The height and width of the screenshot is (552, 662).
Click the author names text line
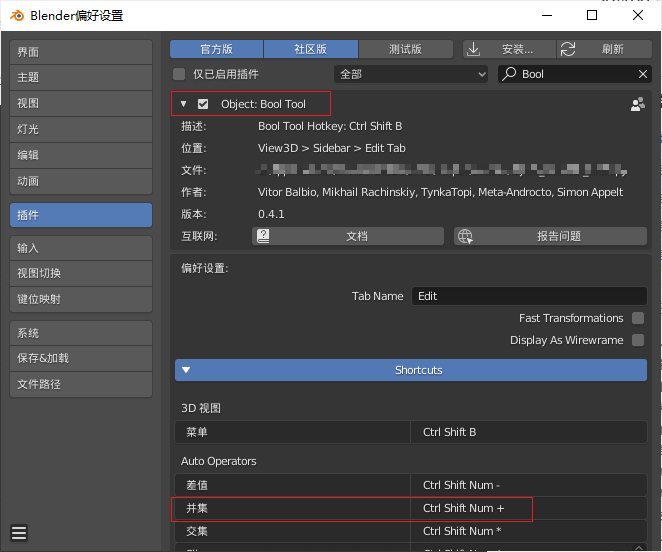click(x=440, y=192)
